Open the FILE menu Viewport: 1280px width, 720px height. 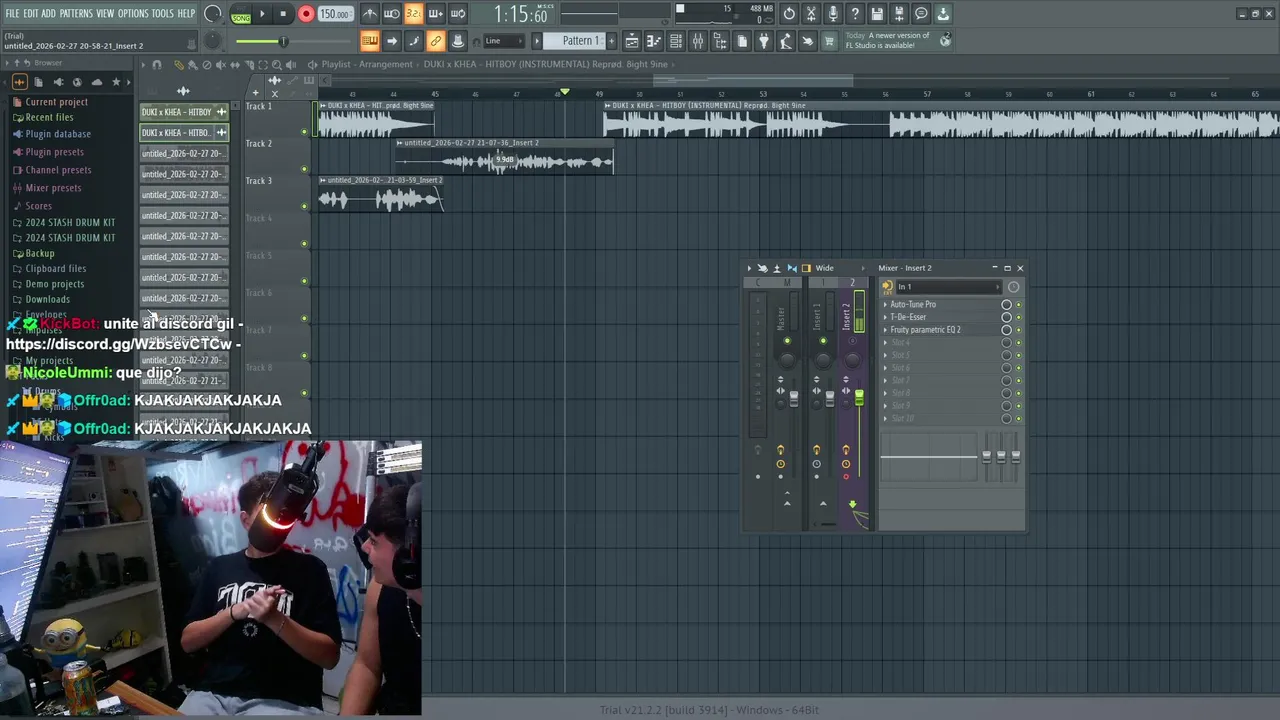12,14
